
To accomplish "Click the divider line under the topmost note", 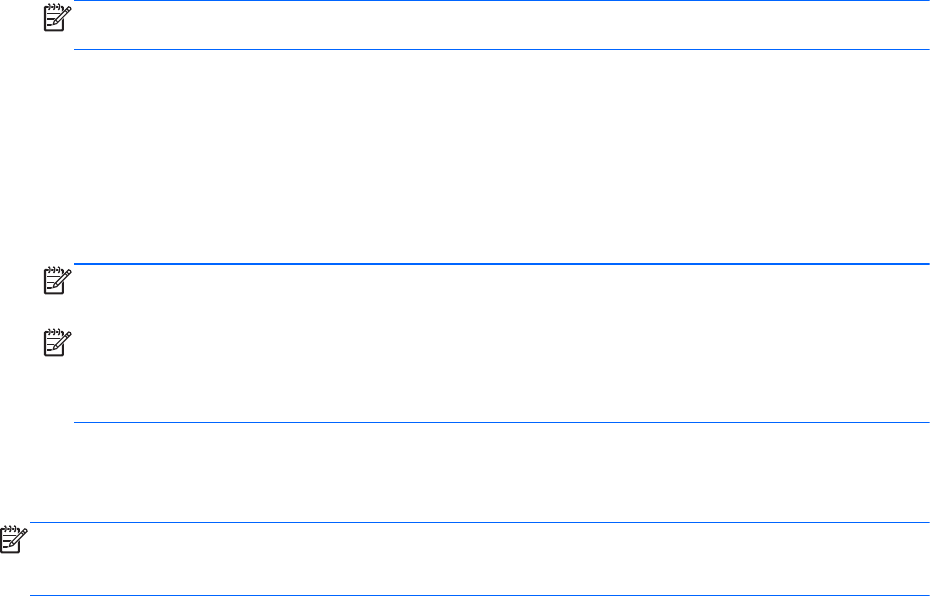I will [500, 49].
